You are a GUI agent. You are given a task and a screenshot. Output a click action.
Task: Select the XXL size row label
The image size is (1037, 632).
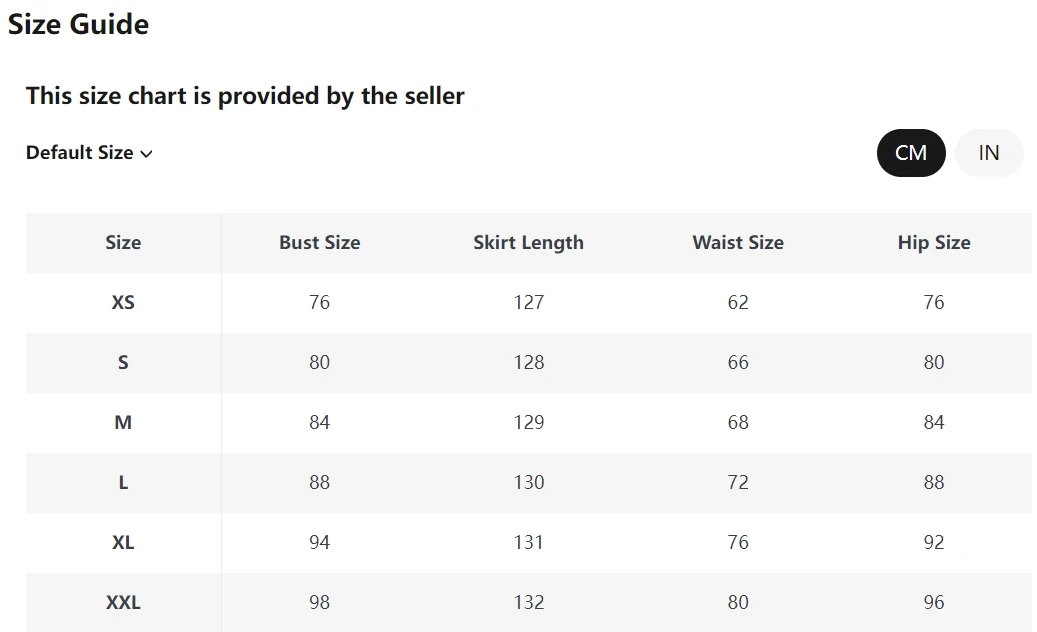point(123,603)
